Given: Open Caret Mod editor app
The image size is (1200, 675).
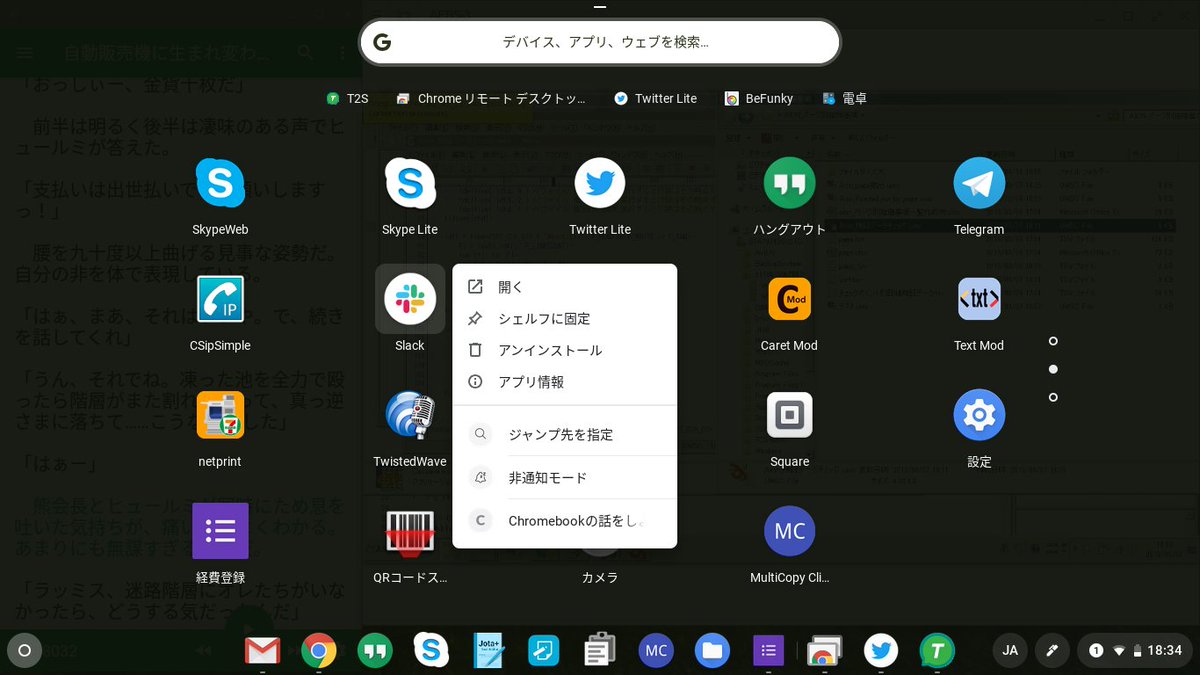Looking at the screenshot, I should pos(790,299).
